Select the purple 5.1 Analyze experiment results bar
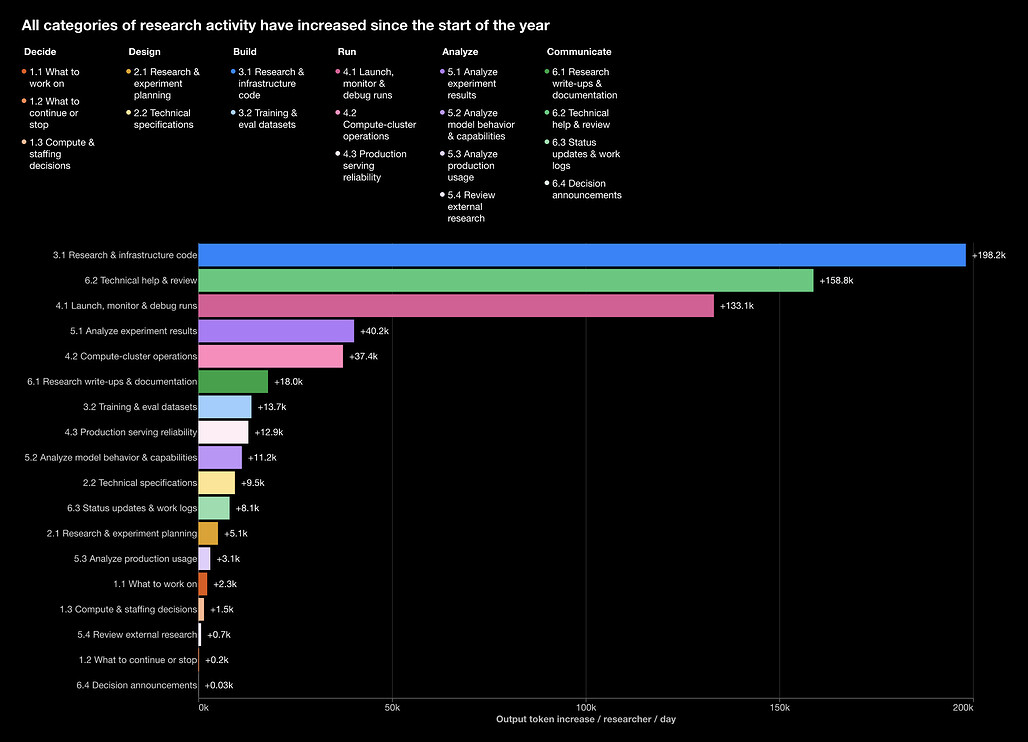Image resolution: width=1028 pixels, height=742 pixels. (x=276, y=331)
